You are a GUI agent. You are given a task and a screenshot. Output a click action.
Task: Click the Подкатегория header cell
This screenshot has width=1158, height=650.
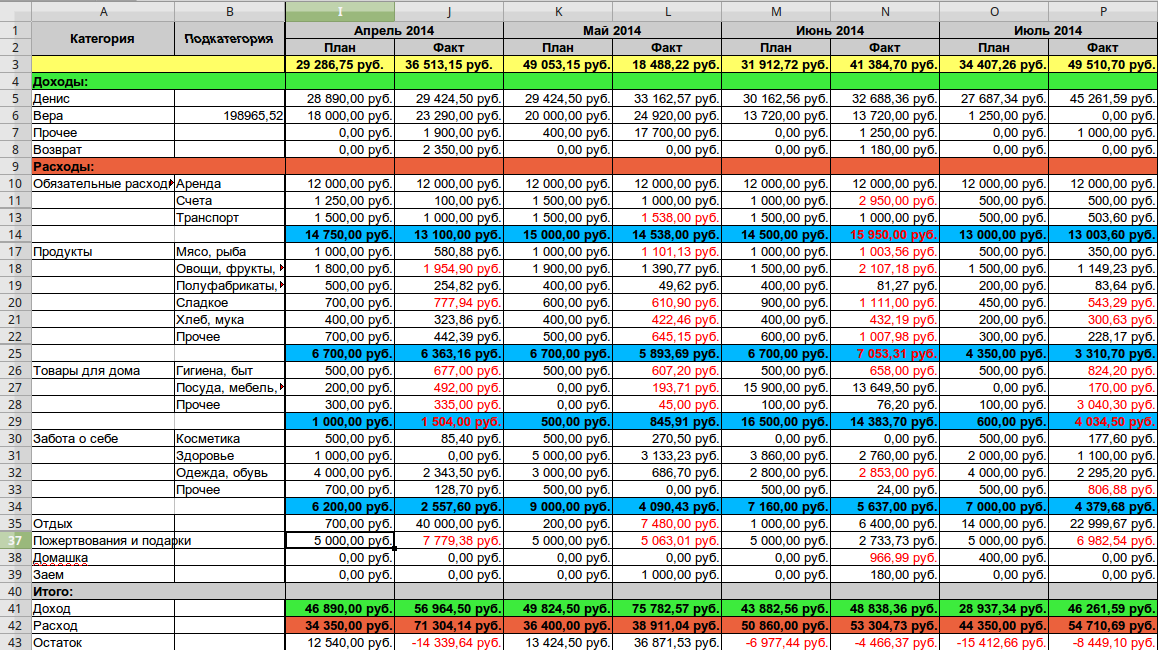[230, 39]
